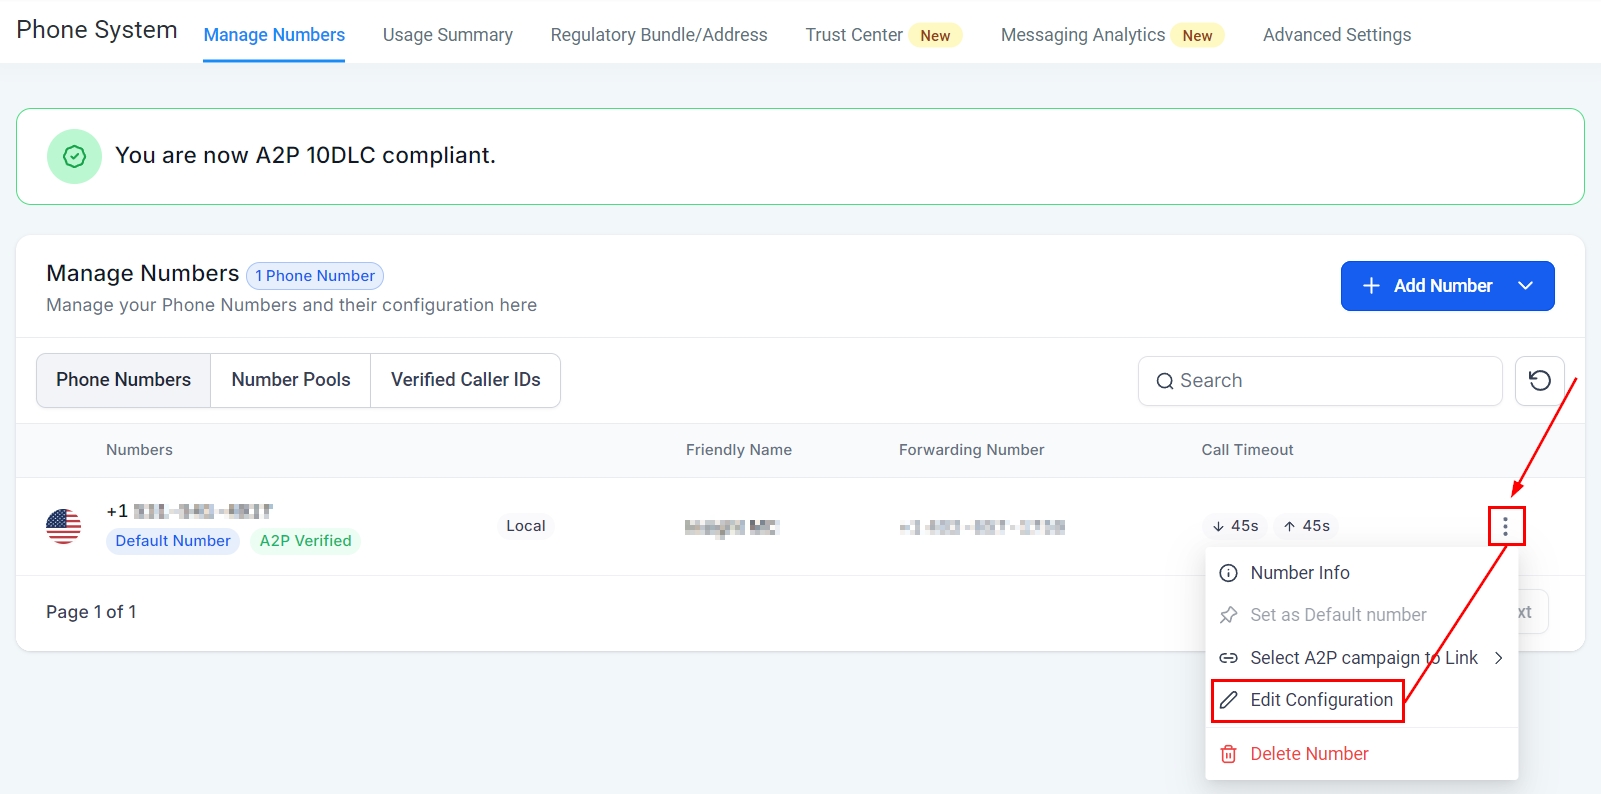Select the Phone Numbers tab
The height and width of the screenshot is (794, 1601).
coord(123,380)
